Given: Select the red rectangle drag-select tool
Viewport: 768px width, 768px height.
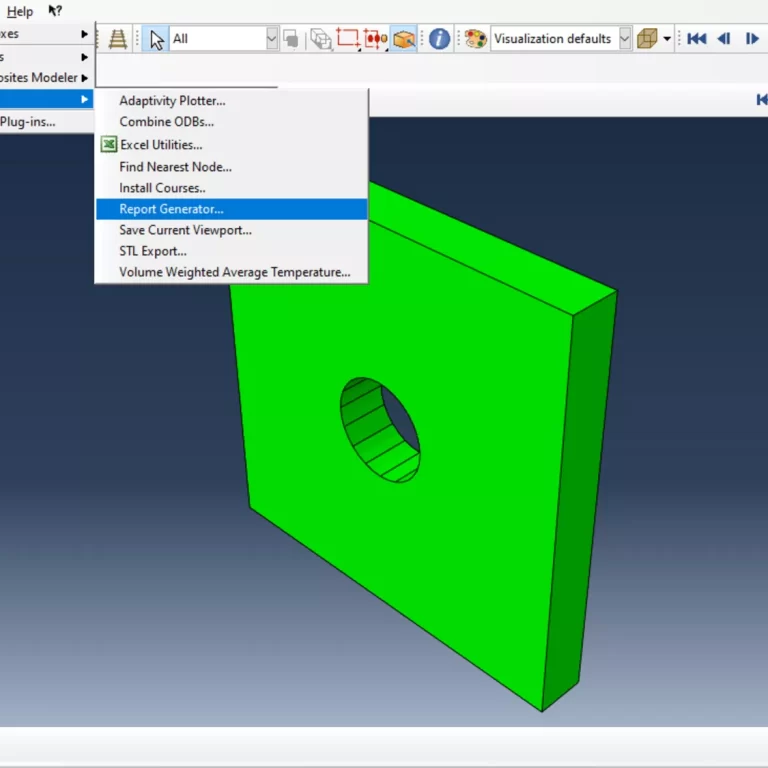Looking at the screenshot, I should tap(348, 39).
